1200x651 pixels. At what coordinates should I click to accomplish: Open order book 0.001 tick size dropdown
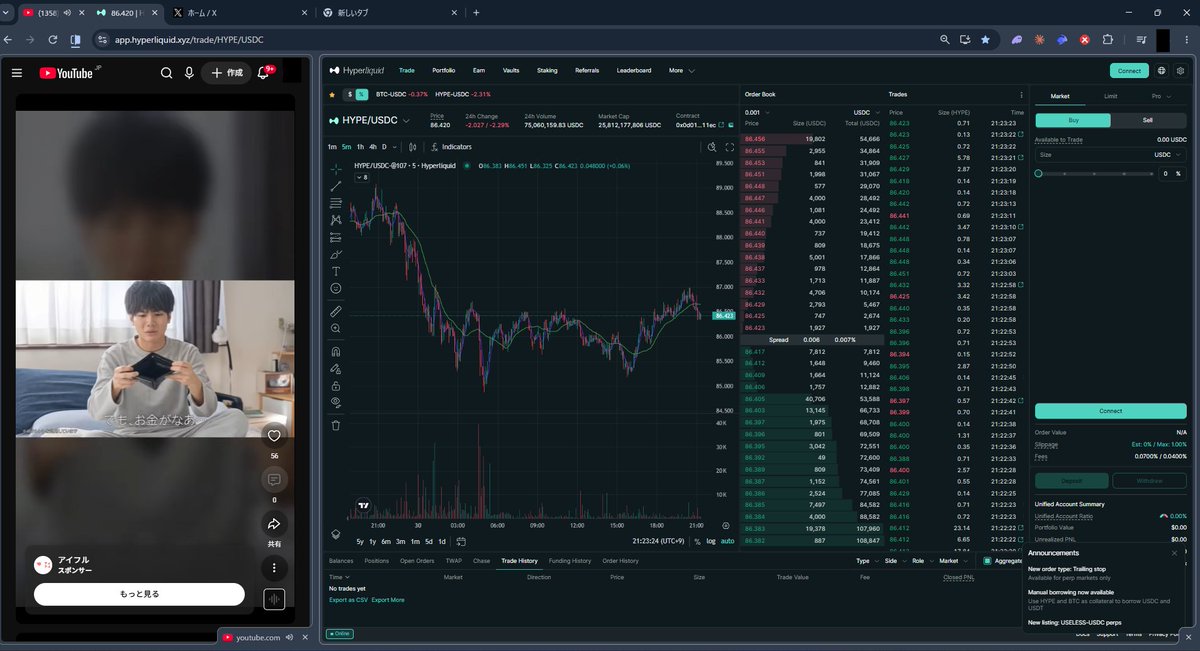tap(756, 112)
